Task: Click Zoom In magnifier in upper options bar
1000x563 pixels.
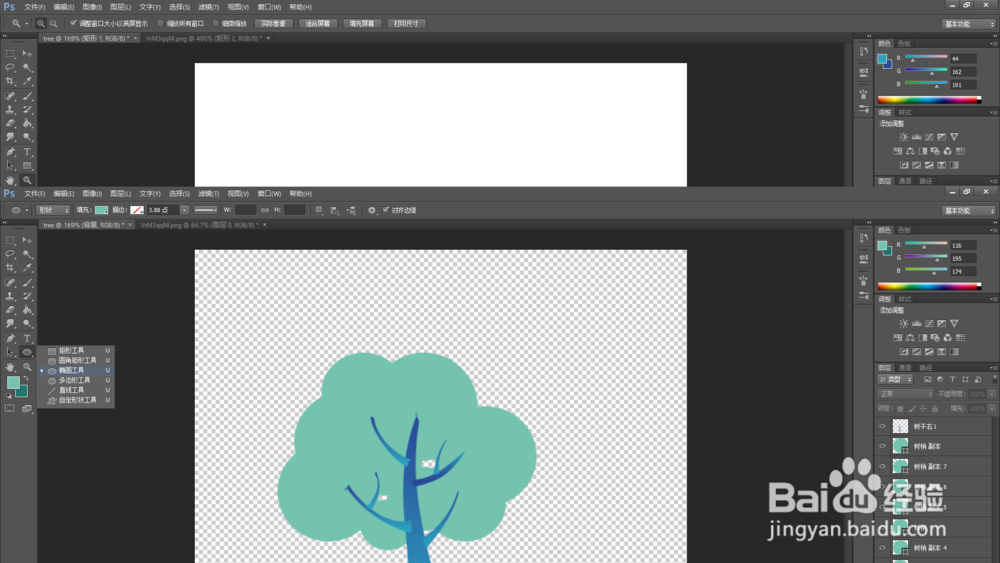Action: (x=41, y=24)
